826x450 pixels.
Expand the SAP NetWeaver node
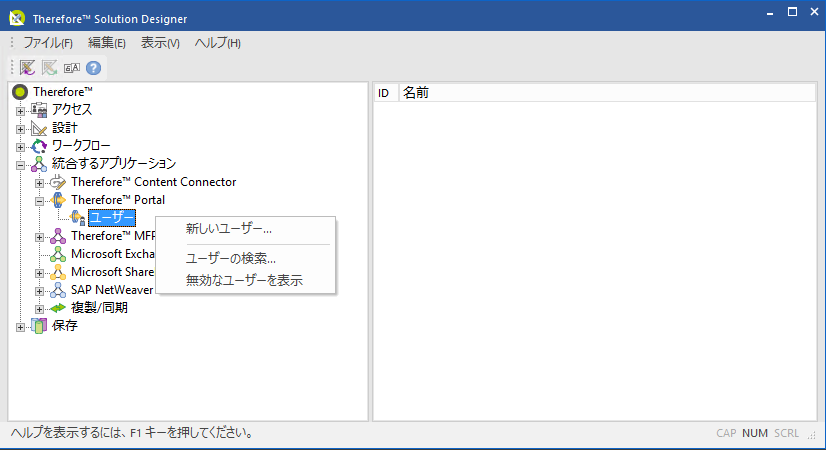40,291
